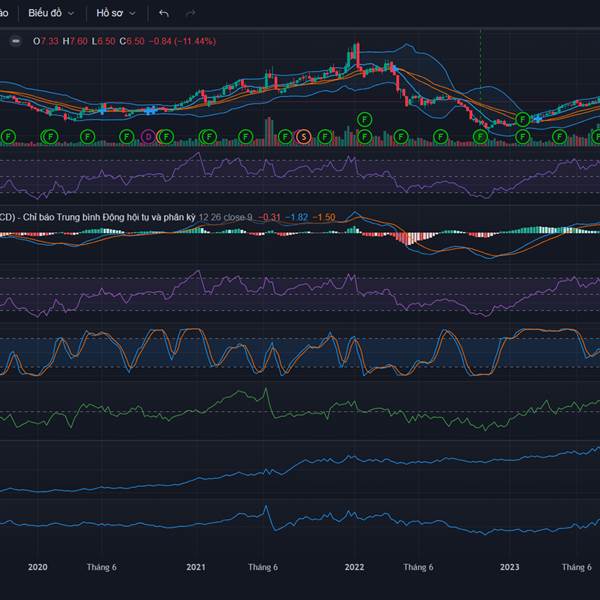Screen dimensions: 600x600
Task: Click the purple D dividend marker
Action: [x=148, y=135]
